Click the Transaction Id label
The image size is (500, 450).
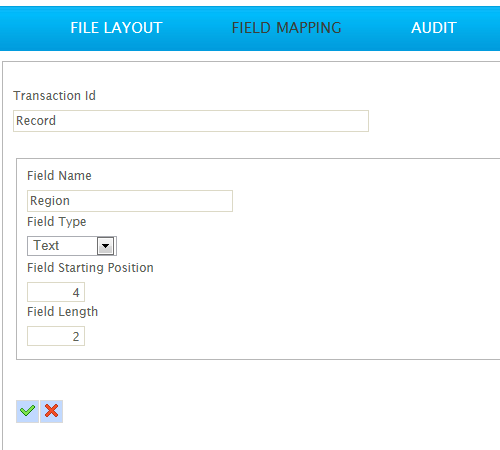tap(54, 96)
